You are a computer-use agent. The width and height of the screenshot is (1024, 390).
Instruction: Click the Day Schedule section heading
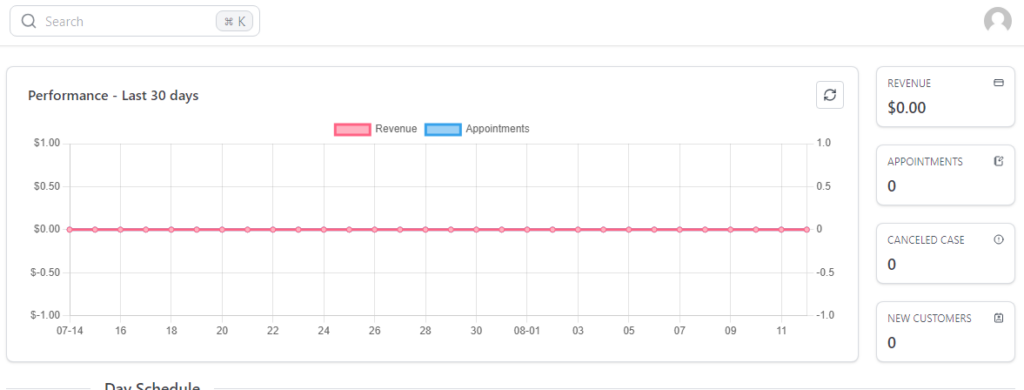[152, 385]
